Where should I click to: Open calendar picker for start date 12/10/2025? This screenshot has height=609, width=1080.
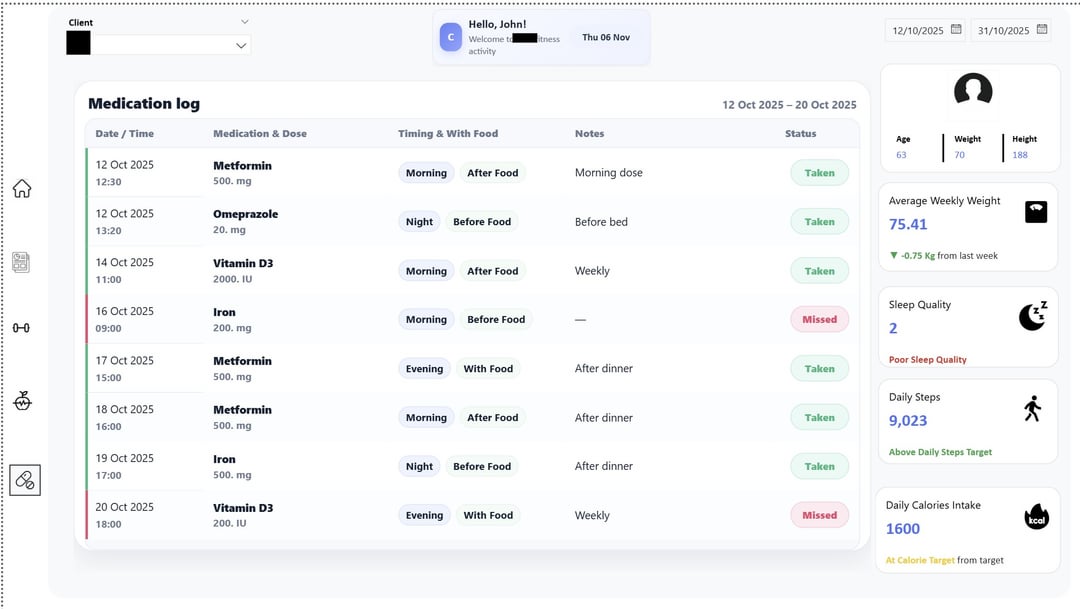(956, 30)
